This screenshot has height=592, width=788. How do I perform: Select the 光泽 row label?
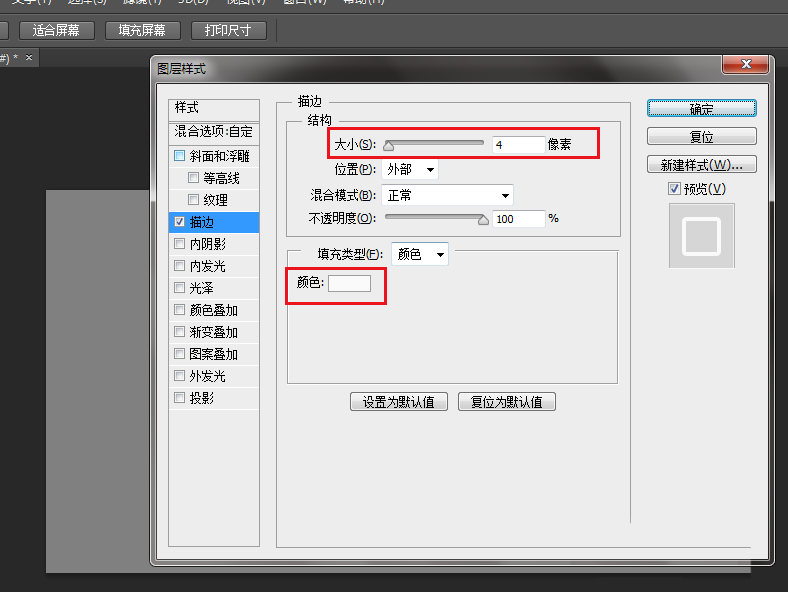(x=202, y=288)
